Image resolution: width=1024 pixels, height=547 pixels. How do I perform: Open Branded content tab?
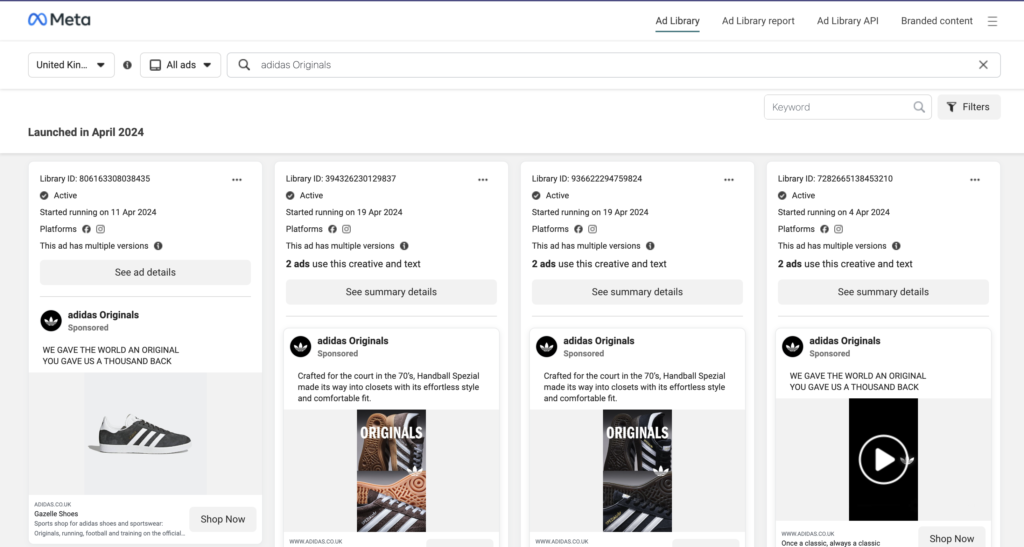pos(936,21)
